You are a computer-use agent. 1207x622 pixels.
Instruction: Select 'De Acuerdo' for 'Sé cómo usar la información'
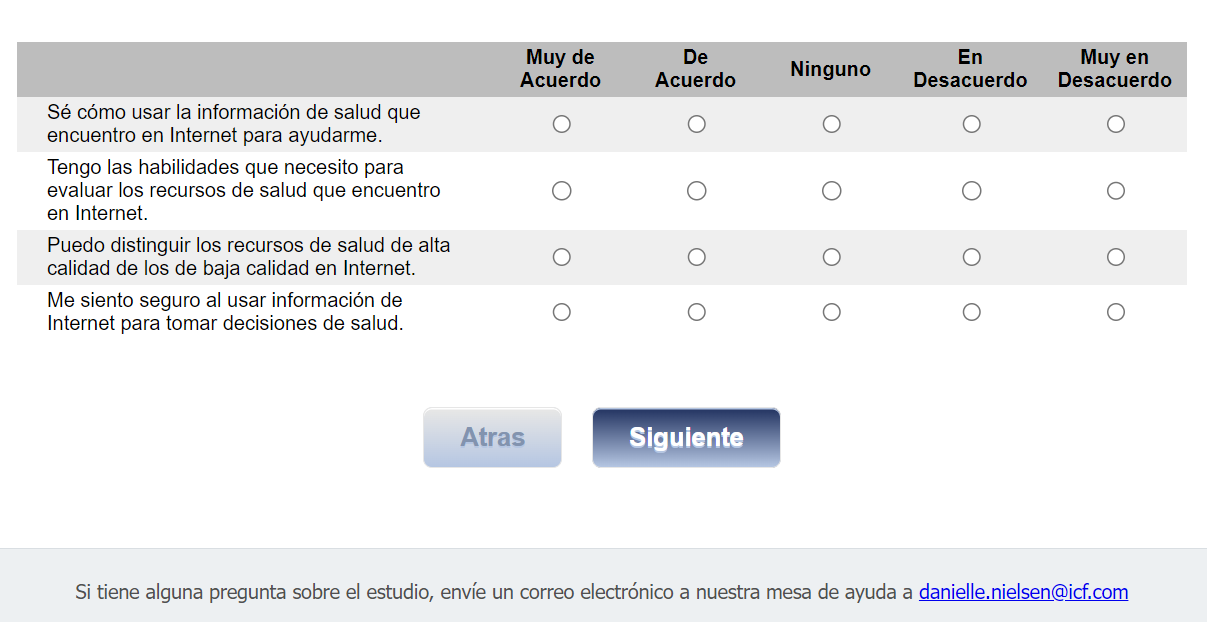coord(697,124)
